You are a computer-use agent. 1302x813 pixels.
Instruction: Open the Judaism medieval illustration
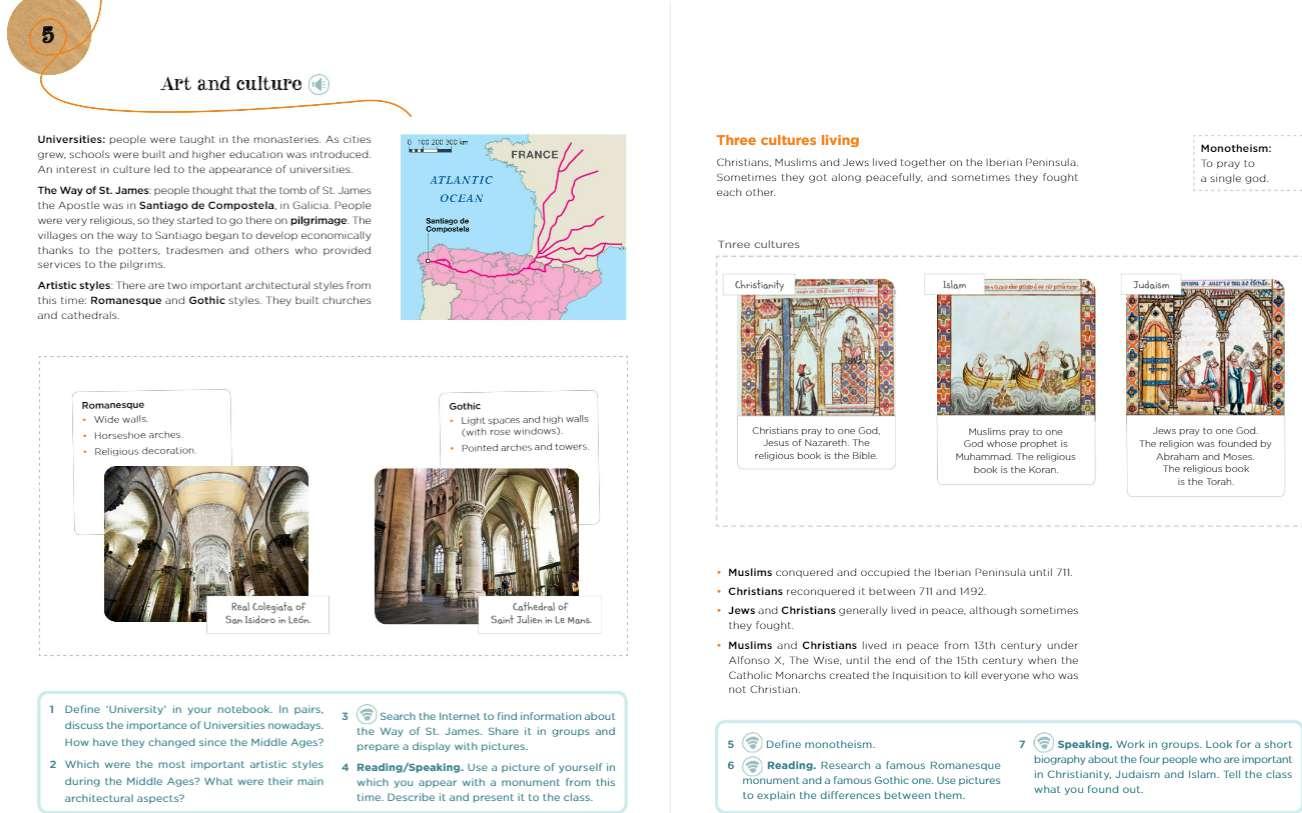tap(1206, 347)
